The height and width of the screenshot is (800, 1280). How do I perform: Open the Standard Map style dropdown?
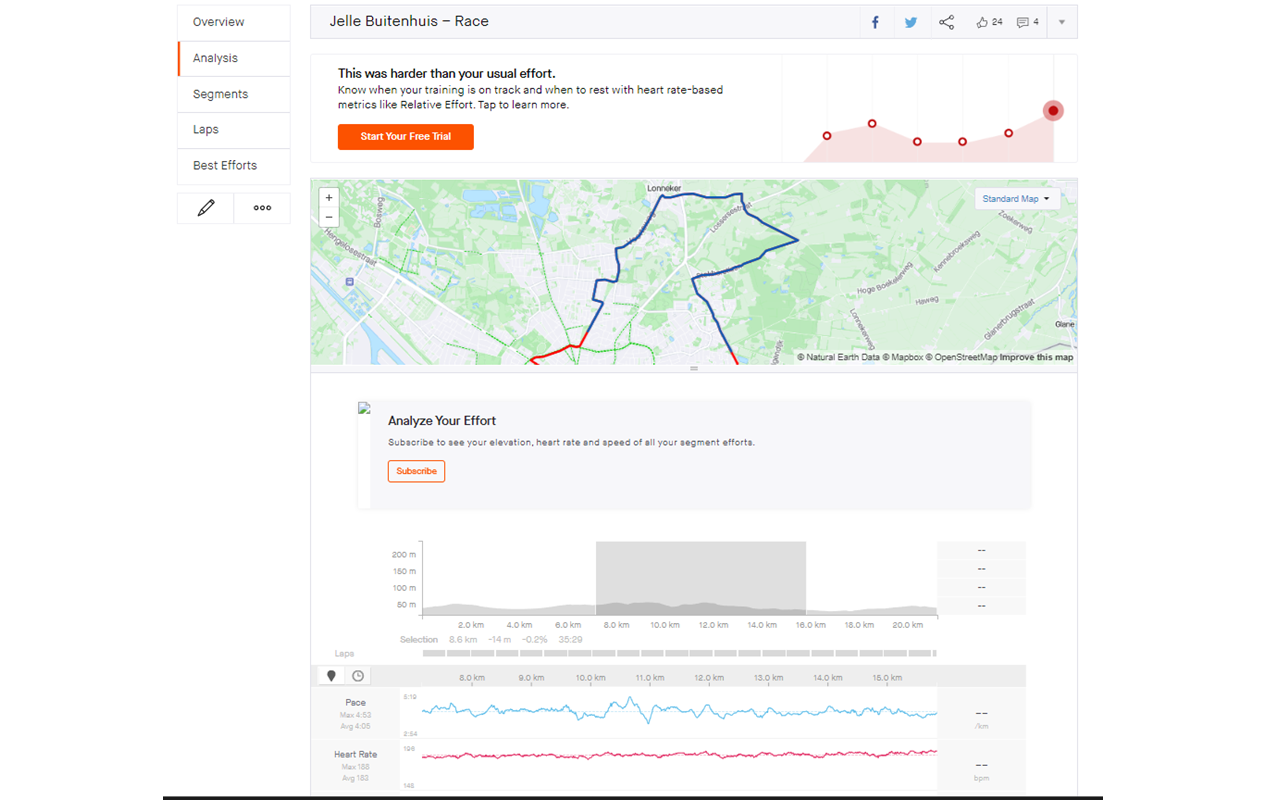point(1017,199)
